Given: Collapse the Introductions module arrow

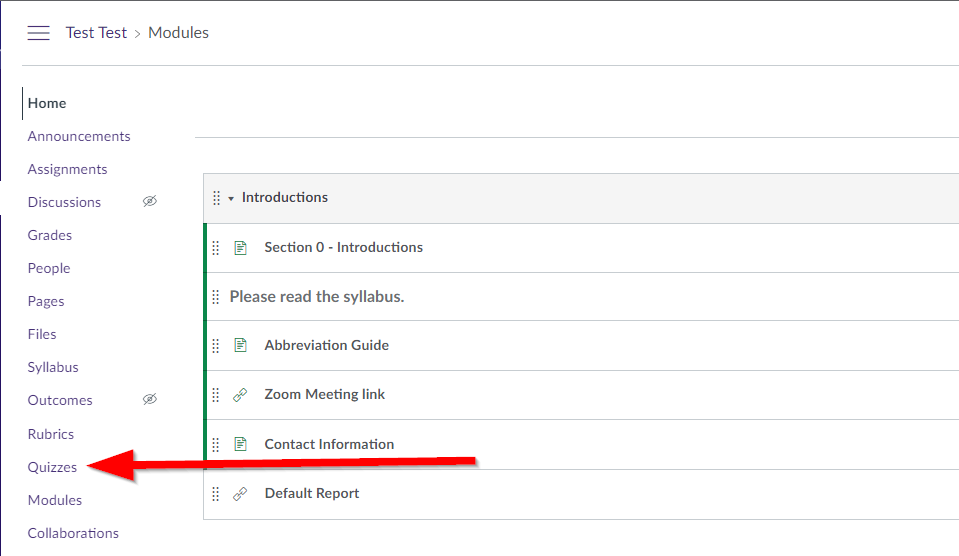Looking at the screenshot, I should [x=231, y=199].
